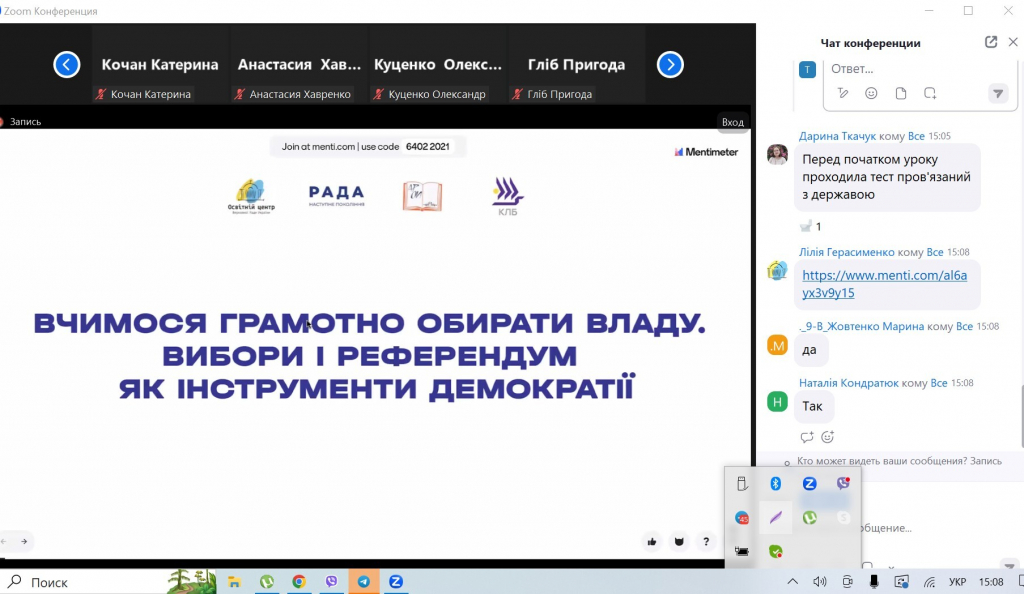Show previous participants with the left arrow
This screenshot has height=594, width=1024.
(67, 65)
